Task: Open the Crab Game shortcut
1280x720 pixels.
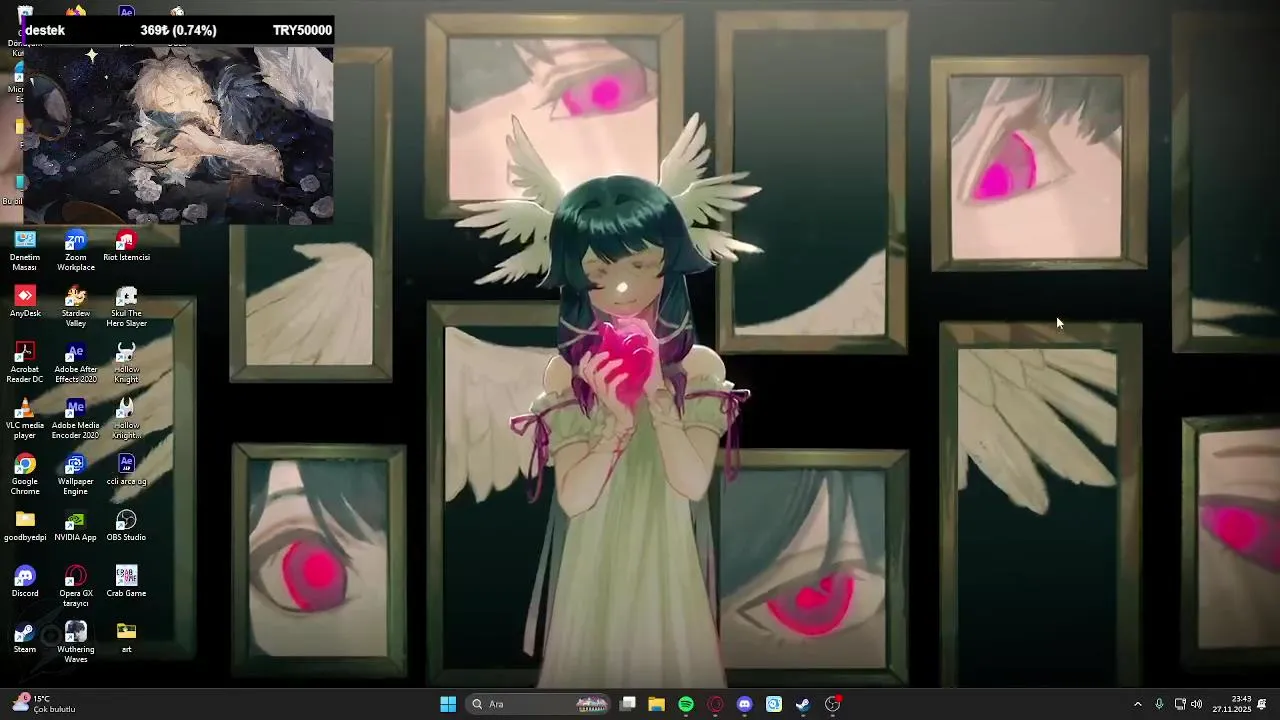Action: (126, 582)
